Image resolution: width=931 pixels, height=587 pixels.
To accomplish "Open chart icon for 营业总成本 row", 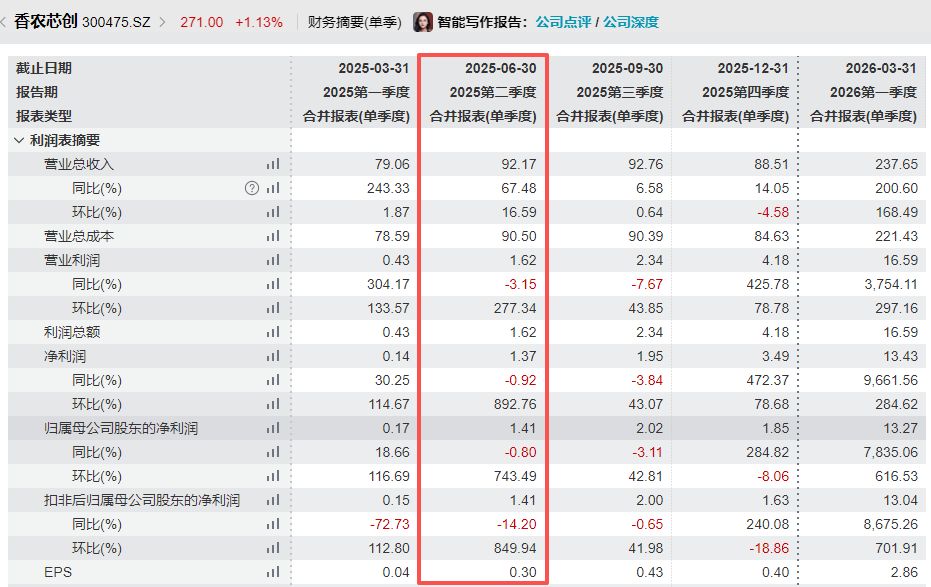I will (x=273, y=236).
